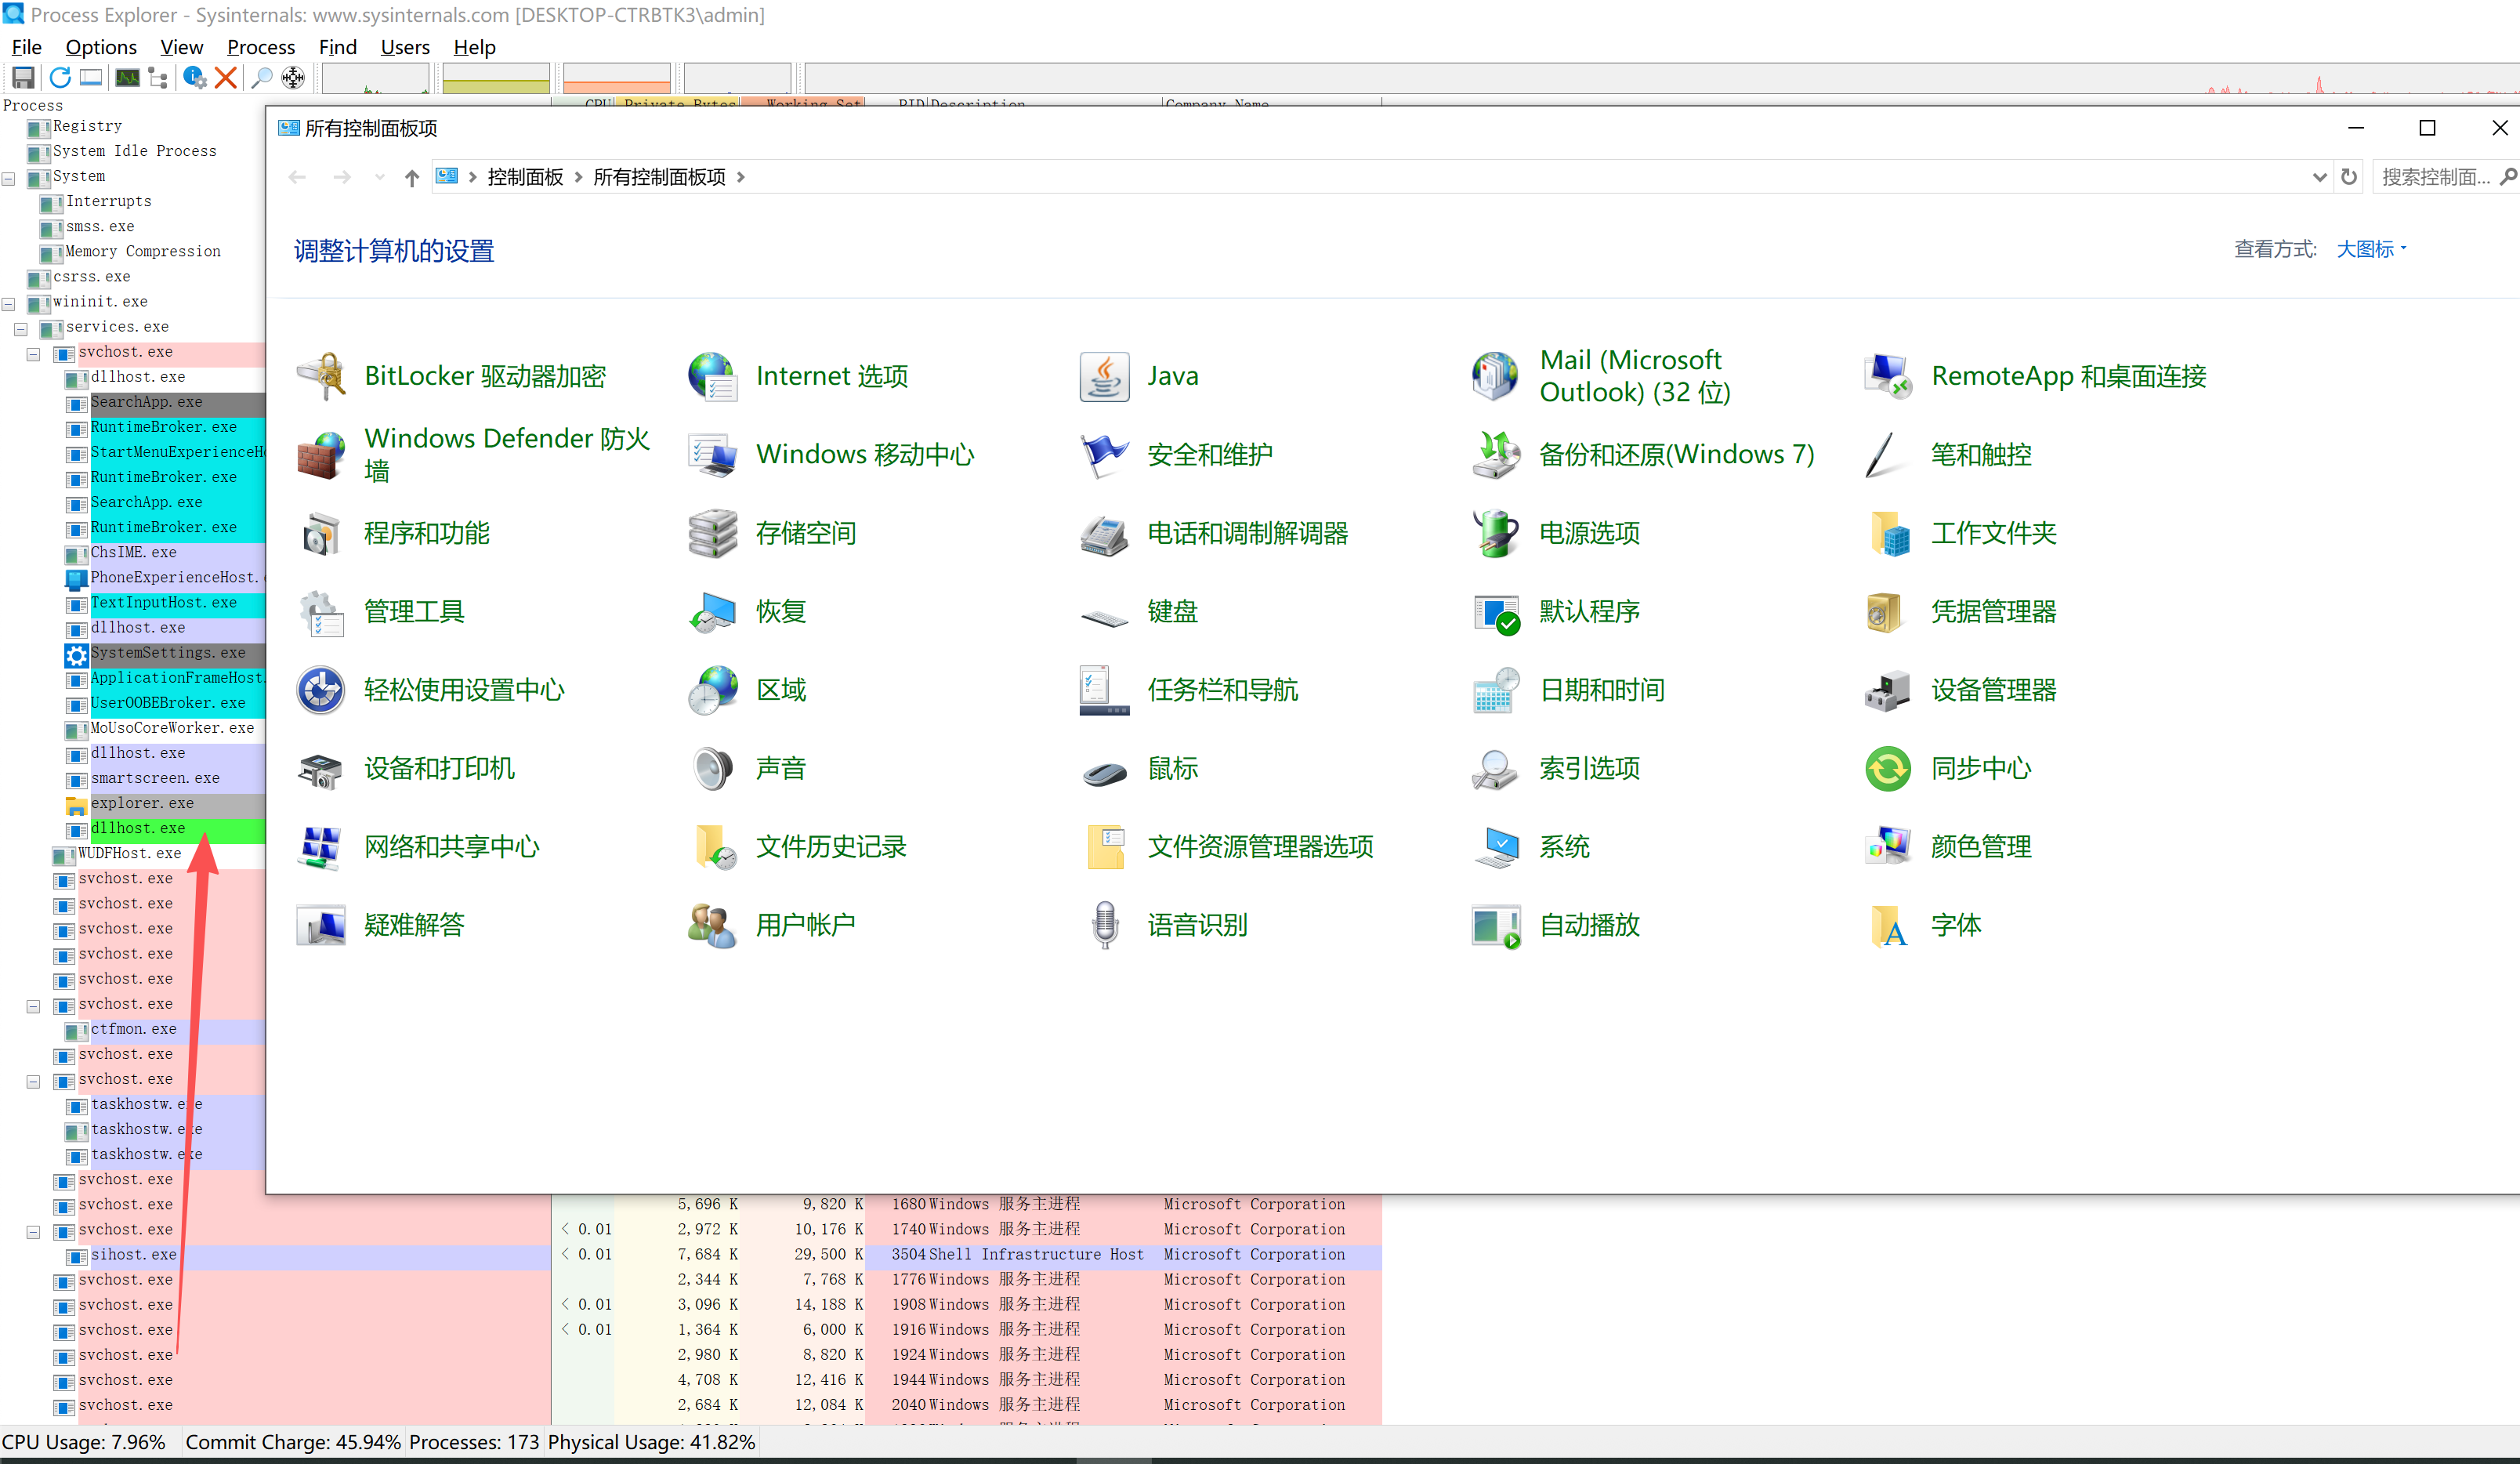The width and height of the screenshot is (2520, 1464).
Task: Click the Save toolbar icon
Action: (x=23, y=78)
